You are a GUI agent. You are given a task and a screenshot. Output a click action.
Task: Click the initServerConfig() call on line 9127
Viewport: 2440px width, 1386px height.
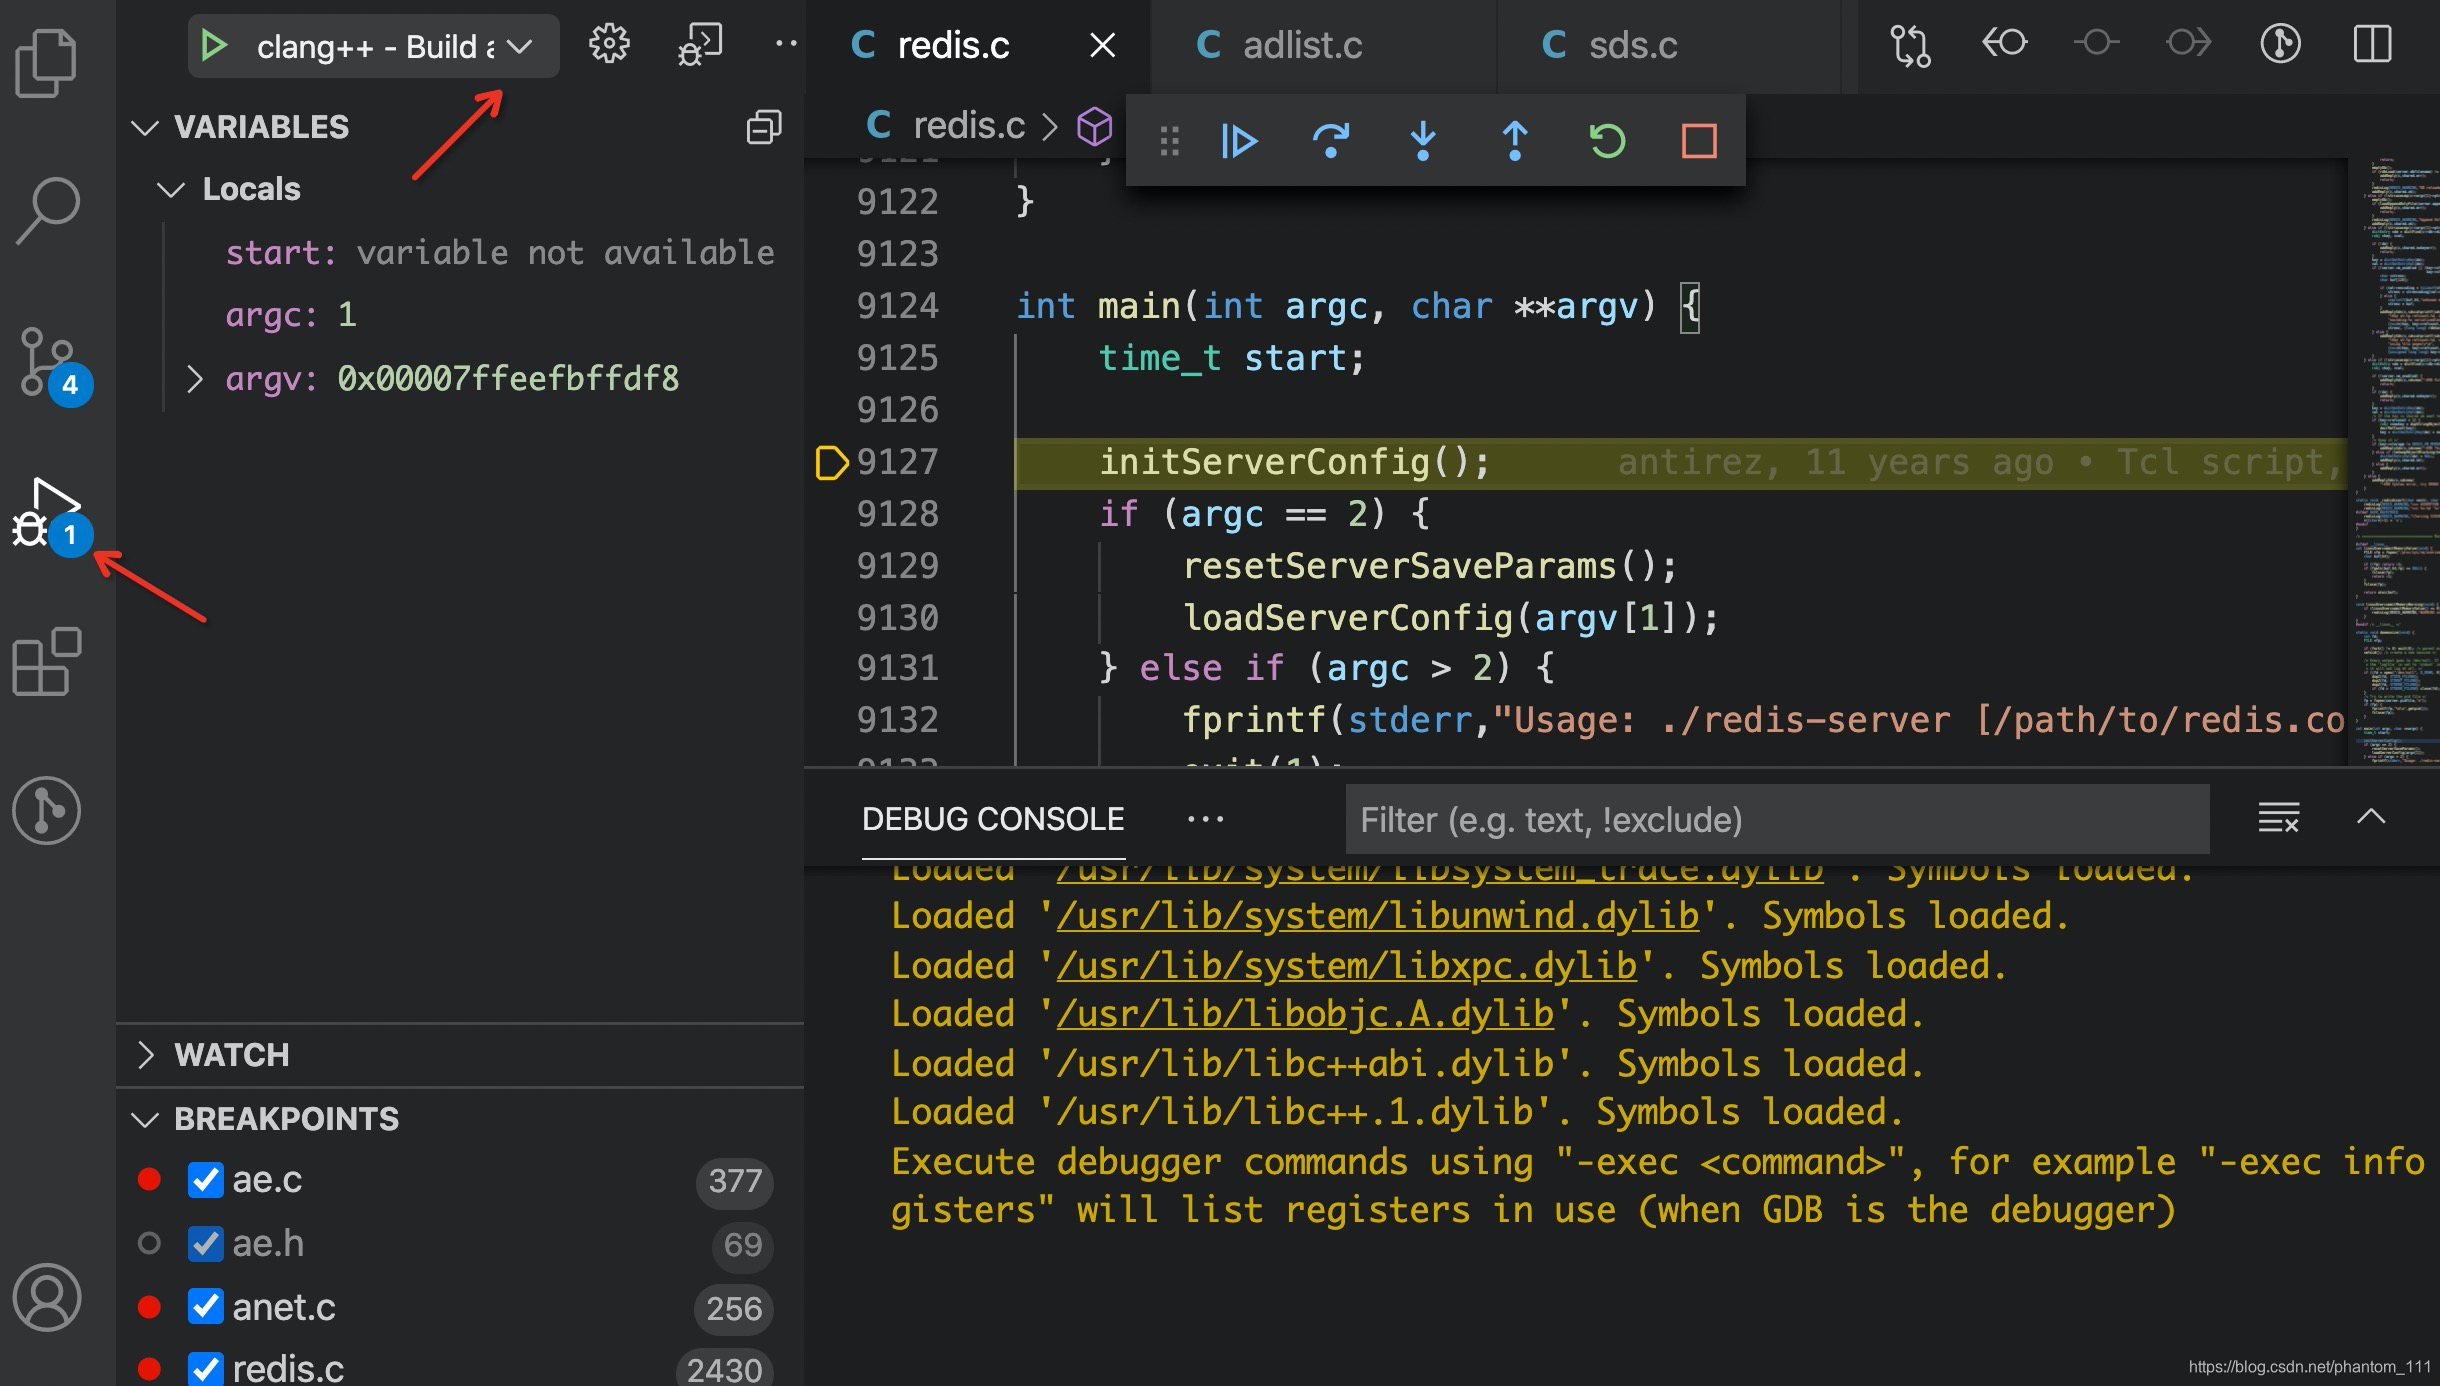pyautogui.click(x=1294, y=462)
